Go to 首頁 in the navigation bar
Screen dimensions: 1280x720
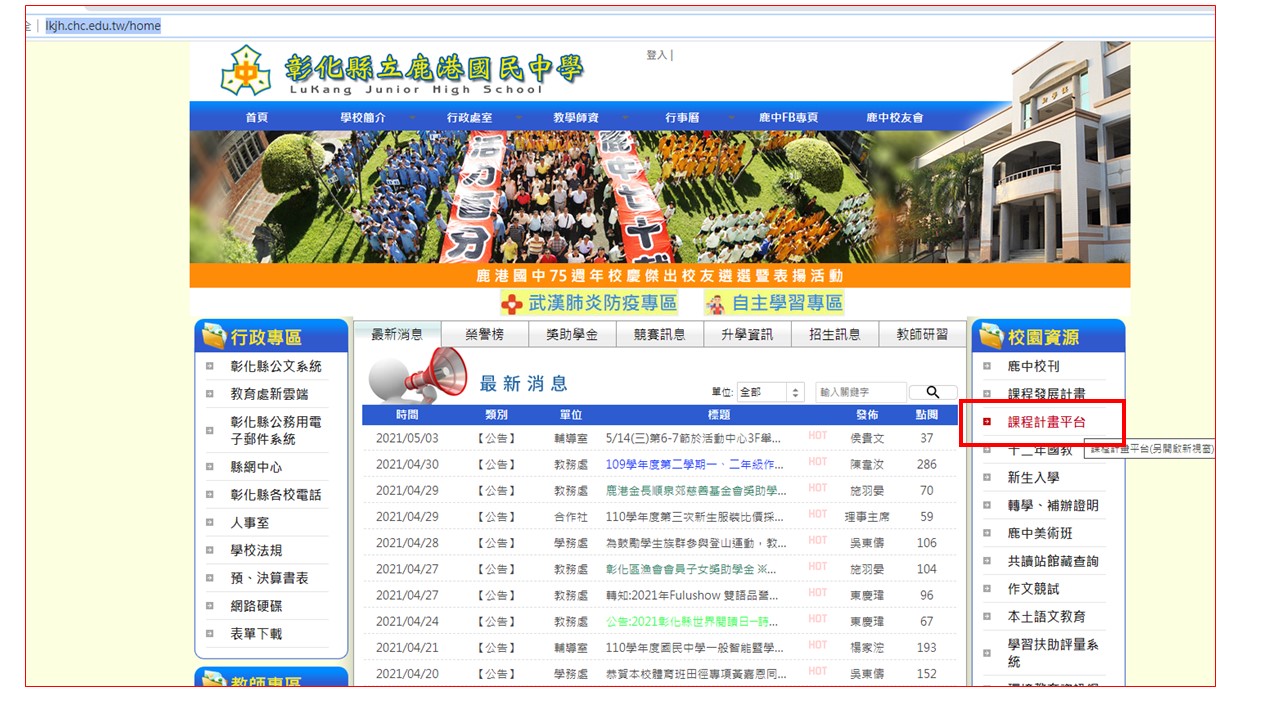257,118
